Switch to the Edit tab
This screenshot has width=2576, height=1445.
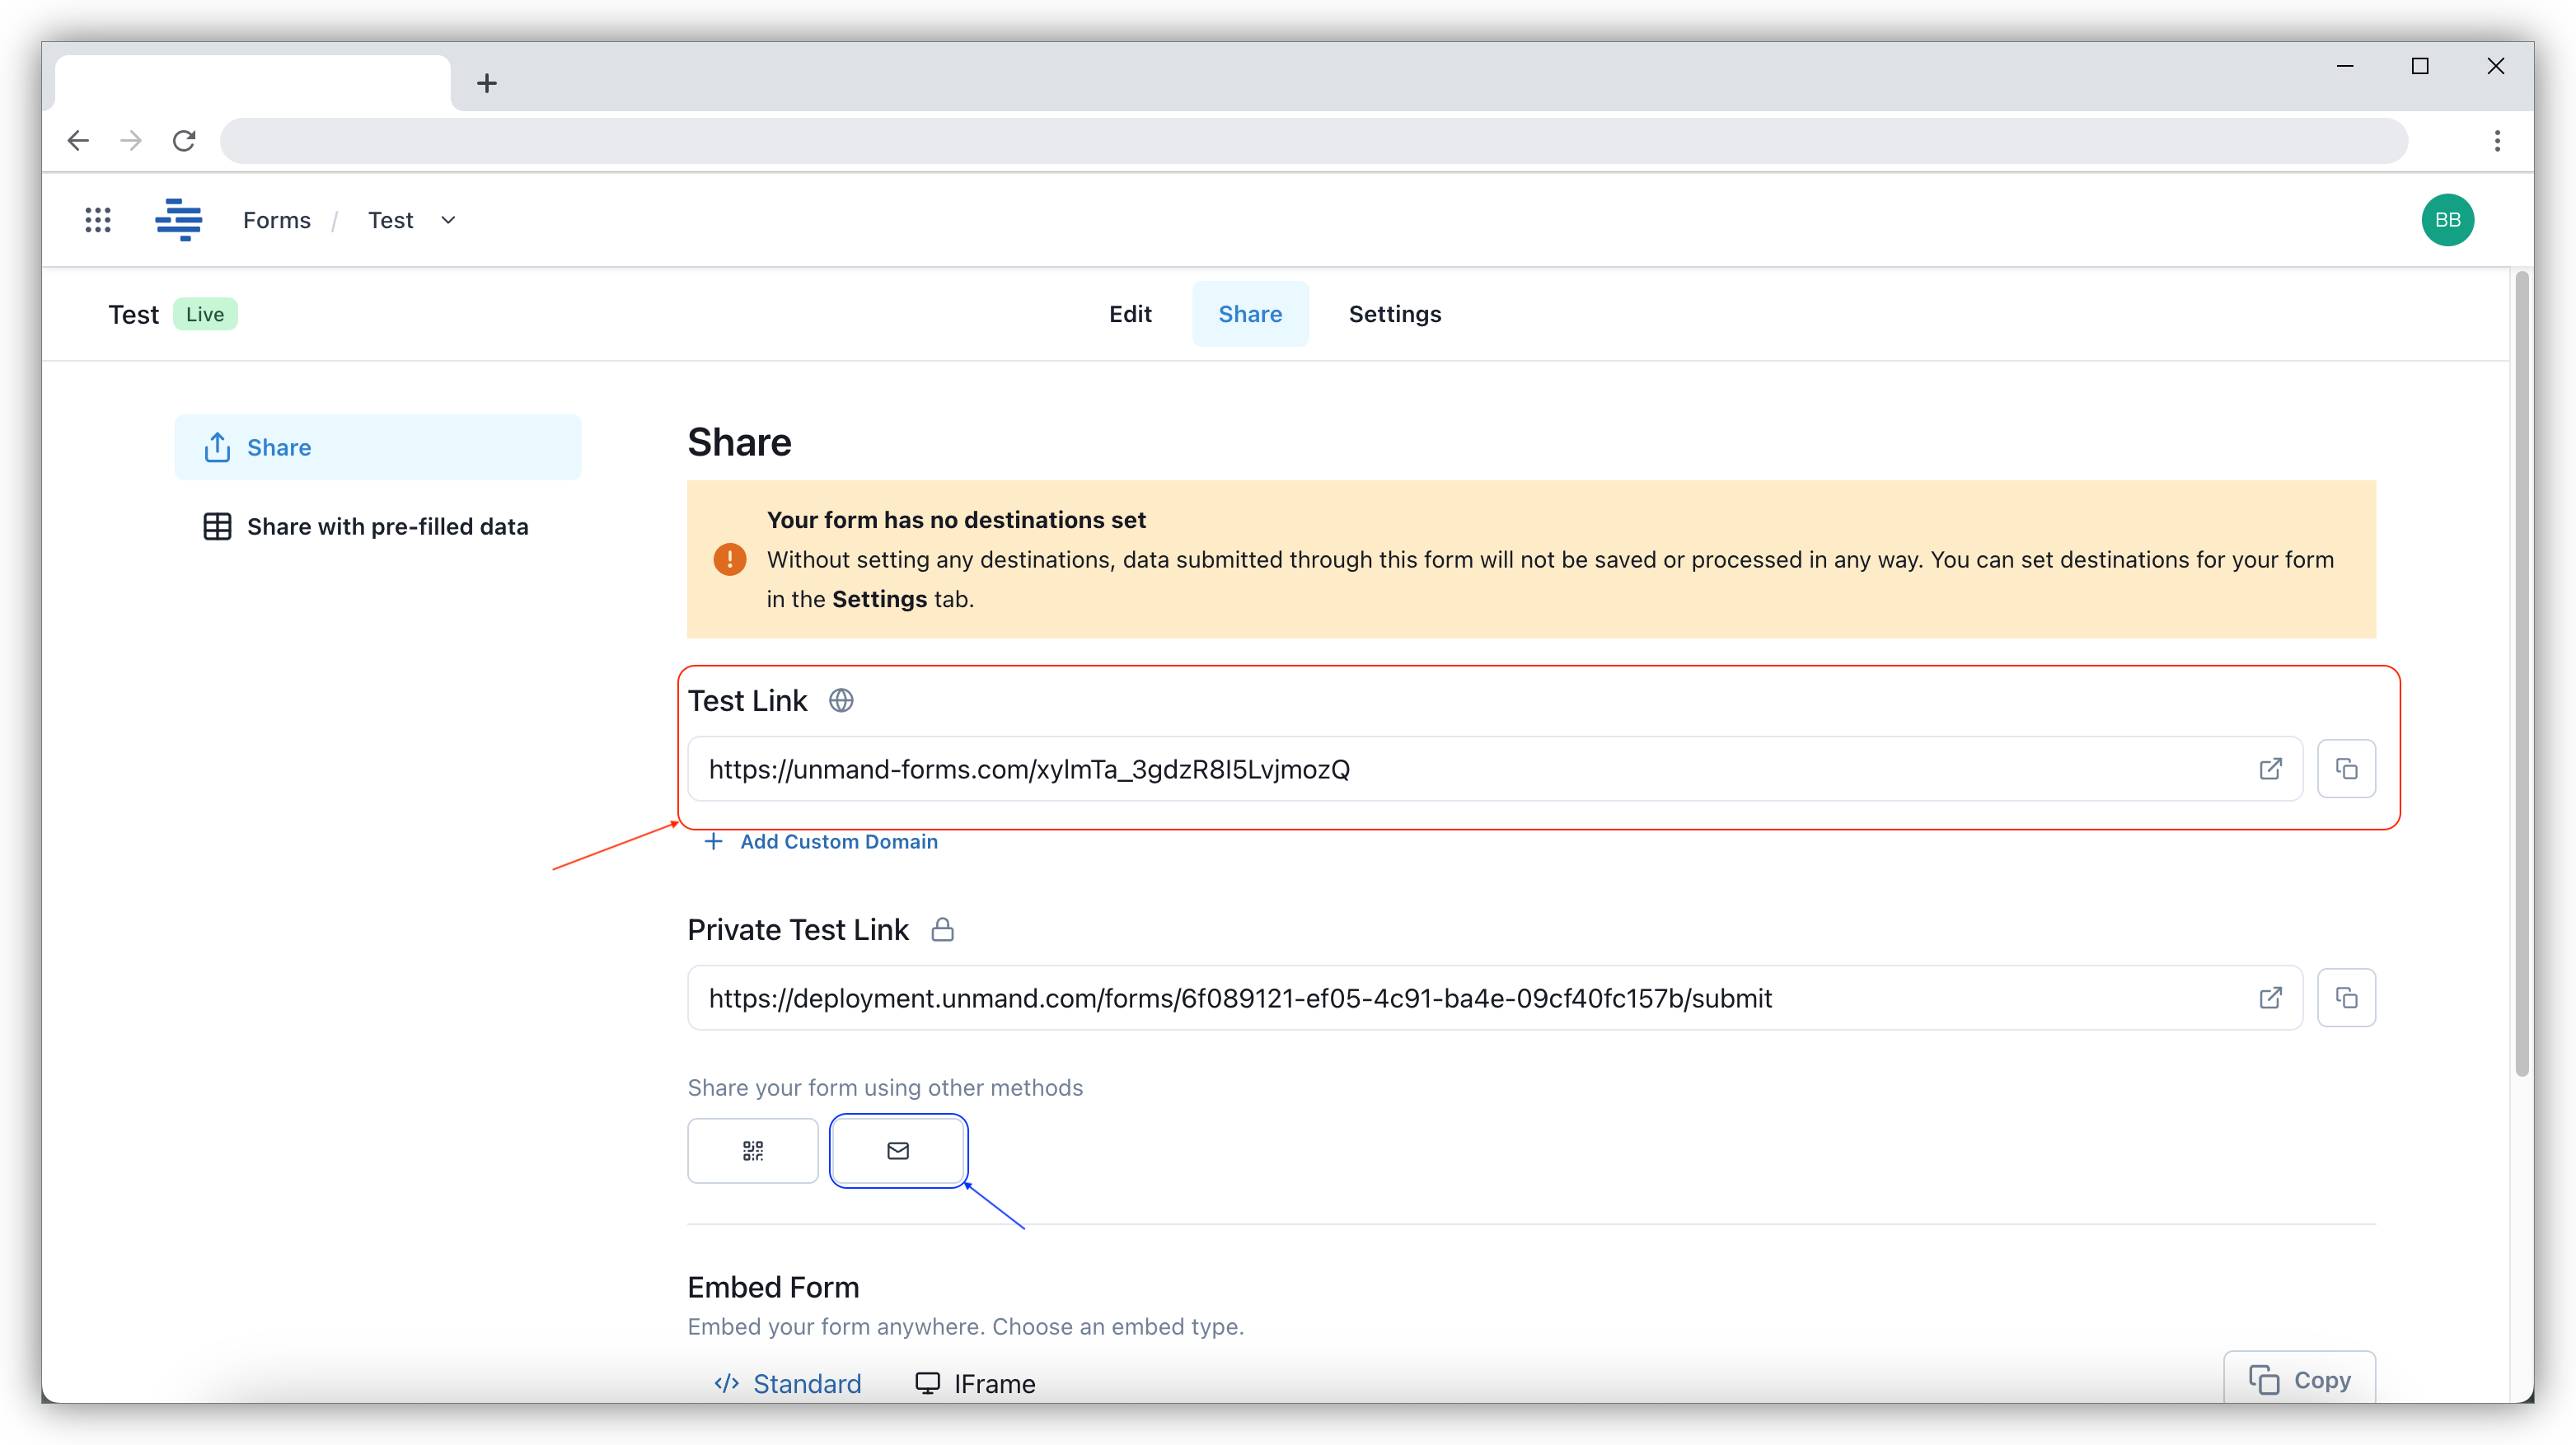1131,313
